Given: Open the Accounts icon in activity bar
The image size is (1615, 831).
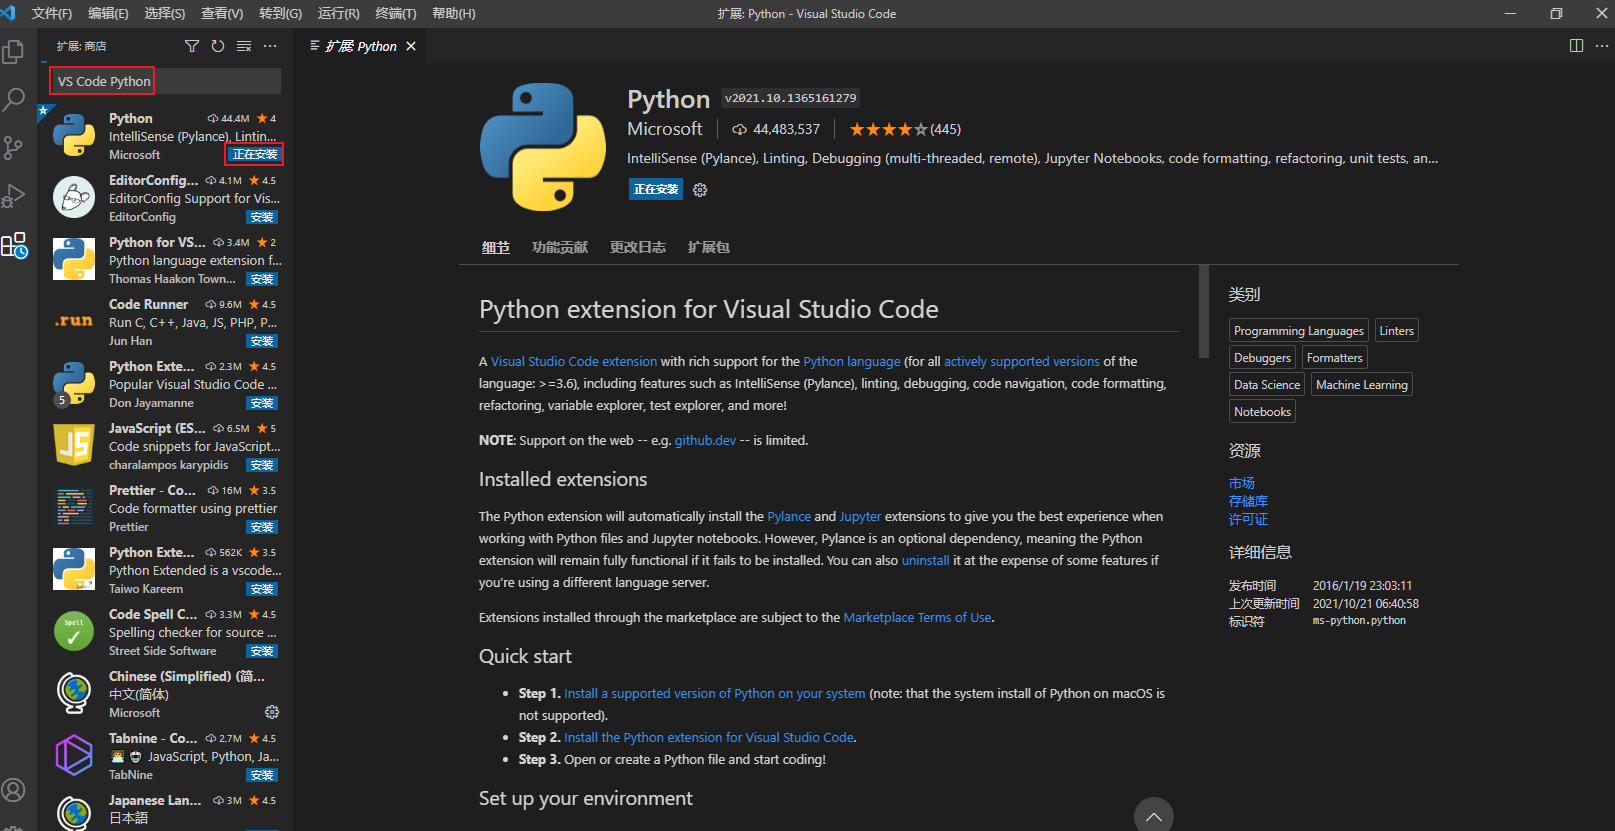Looking at the screenshot, I should [14, 790].
